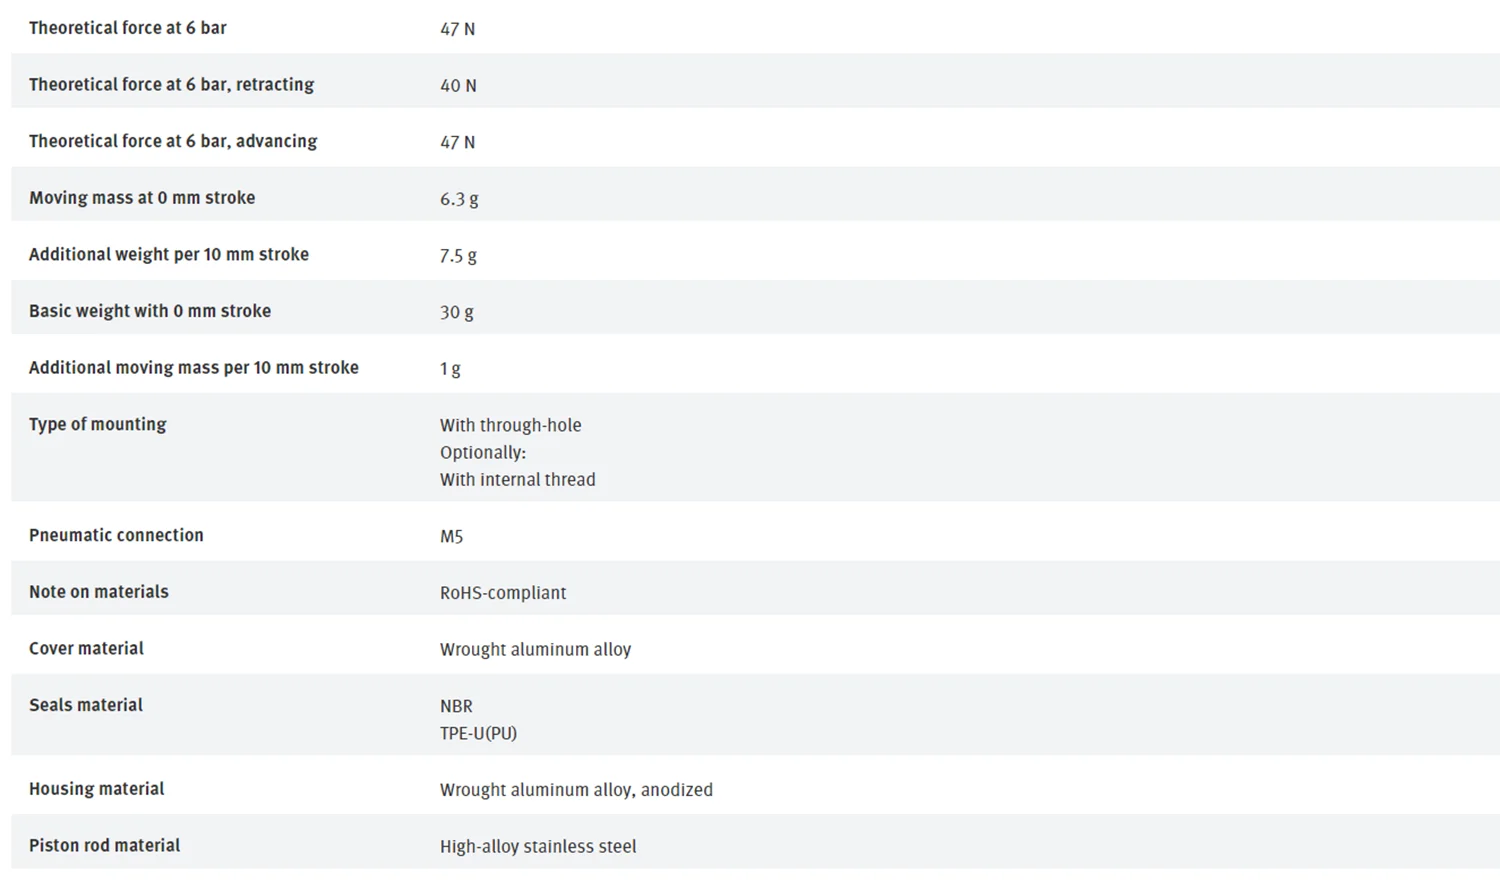This screenshot has width=1500, height=890.
Task: Click the 'RoHS-compliant' materials note
Action: tap(503, 593)
